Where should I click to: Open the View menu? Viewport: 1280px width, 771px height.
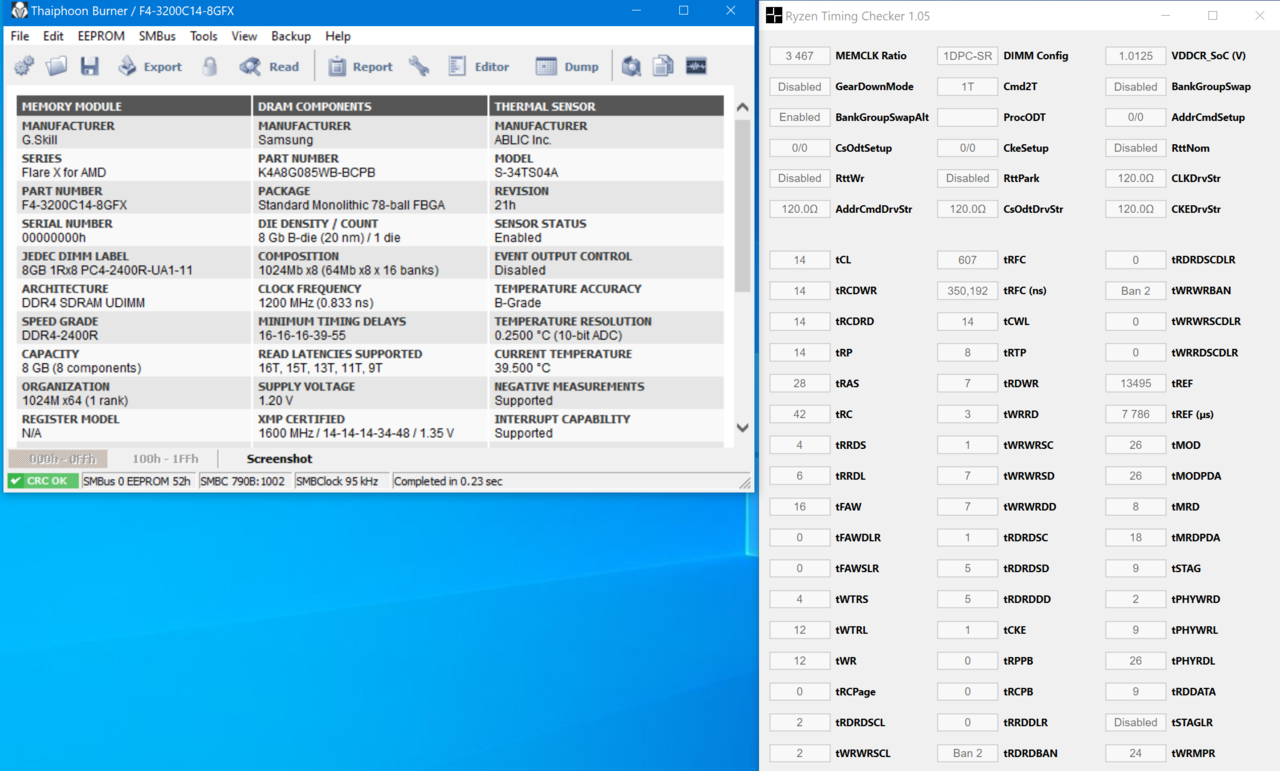click(244, 36)
